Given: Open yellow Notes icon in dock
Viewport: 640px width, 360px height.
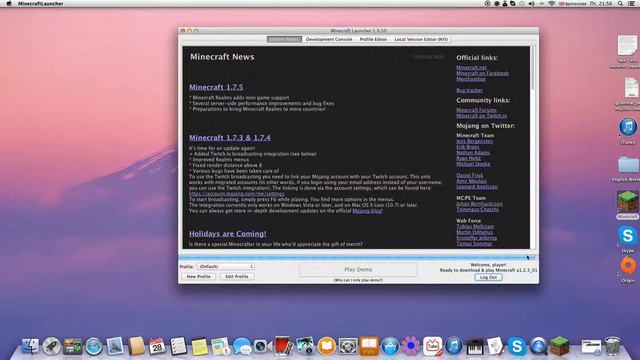Looking at the screenshot, I should coord(200,346).
